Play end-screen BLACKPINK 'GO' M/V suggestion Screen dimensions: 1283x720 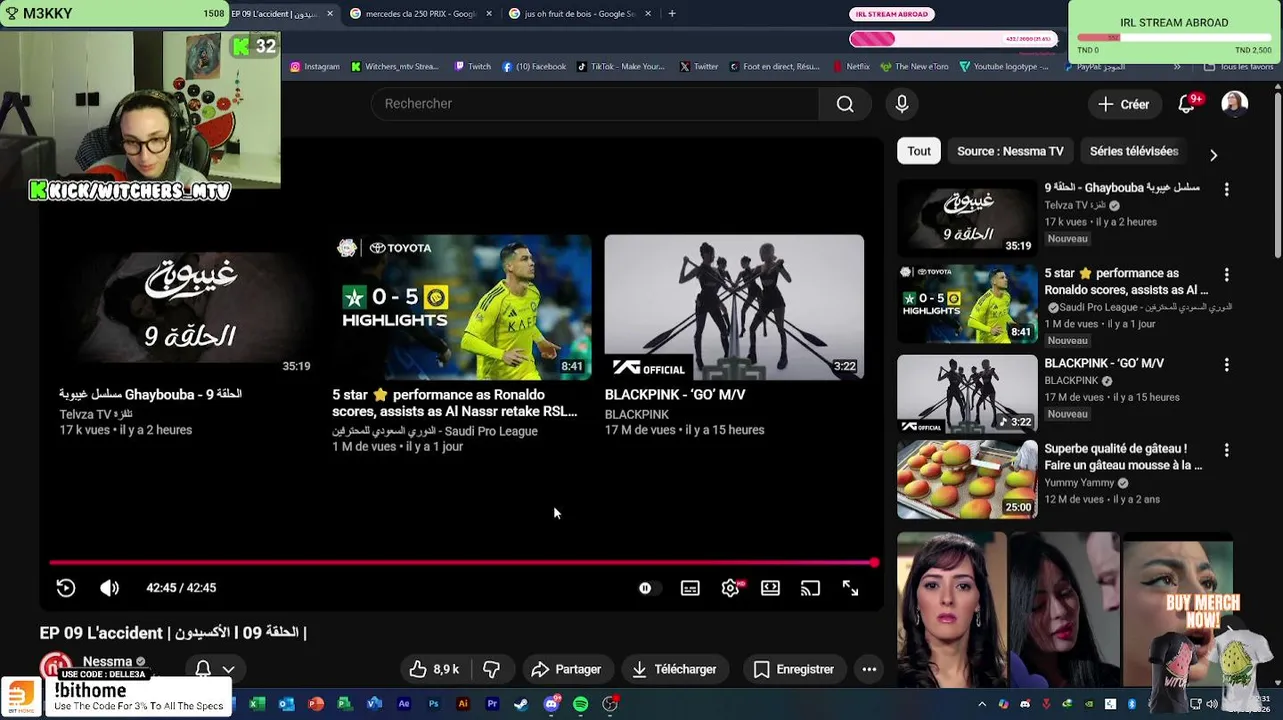point(734,307)
